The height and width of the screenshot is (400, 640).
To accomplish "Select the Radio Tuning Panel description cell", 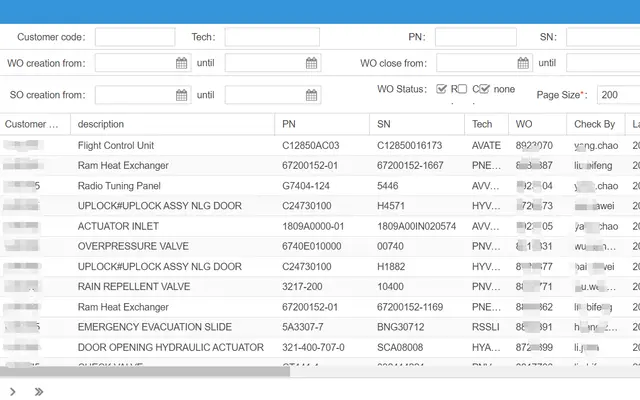I will 173,186.
